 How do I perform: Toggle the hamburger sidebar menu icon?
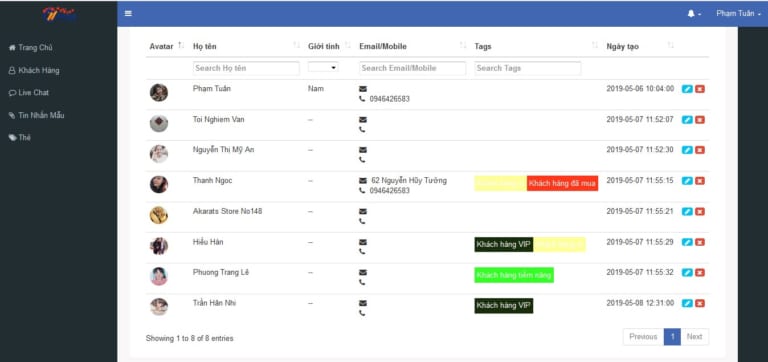click(128, 13)
